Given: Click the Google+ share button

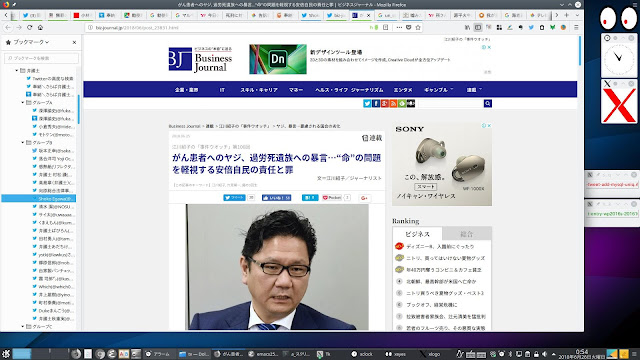Looking at the screenshot, I should coord(364,198).
